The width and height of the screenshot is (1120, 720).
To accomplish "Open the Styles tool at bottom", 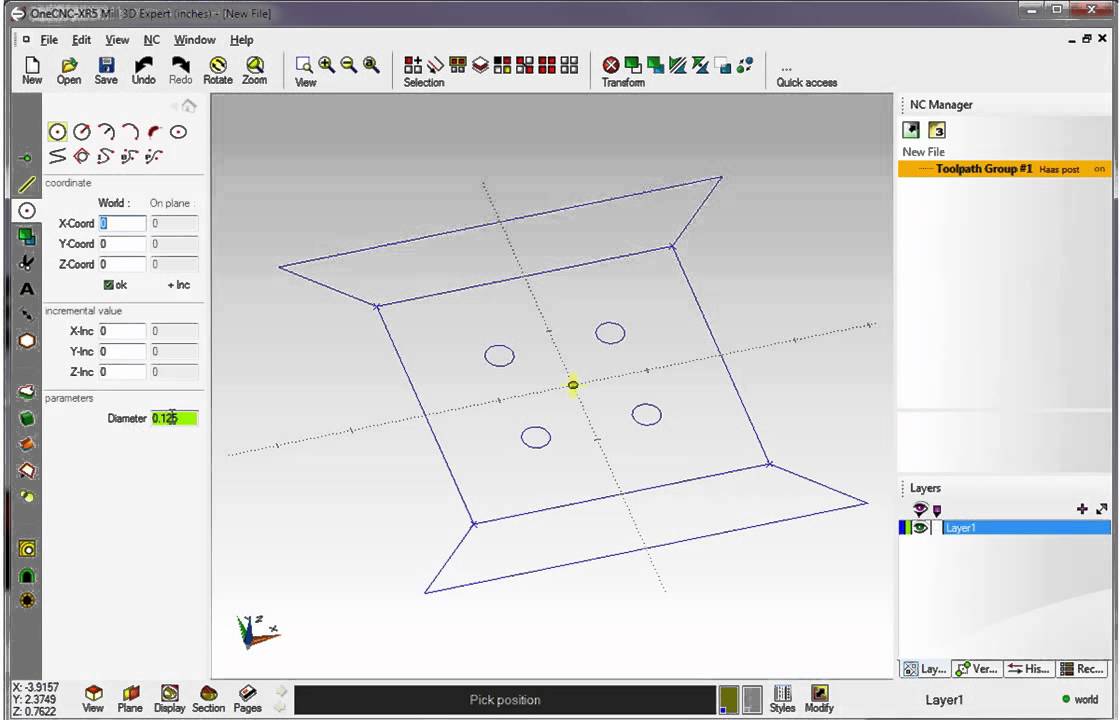I will 782,699.
